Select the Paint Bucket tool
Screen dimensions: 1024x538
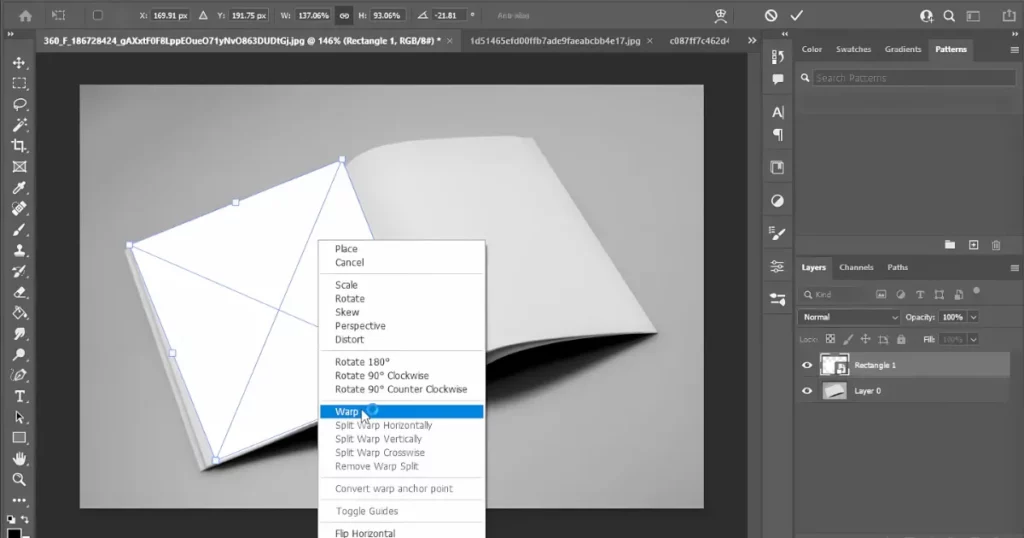pos(20,313)
